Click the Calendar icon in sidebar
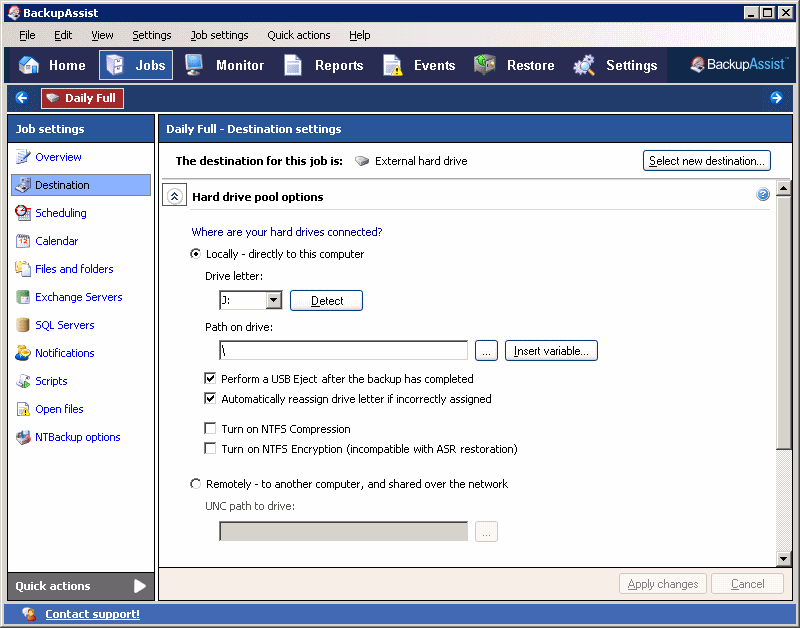This screenshot has height=628, width=800. (x=23, y=241)
